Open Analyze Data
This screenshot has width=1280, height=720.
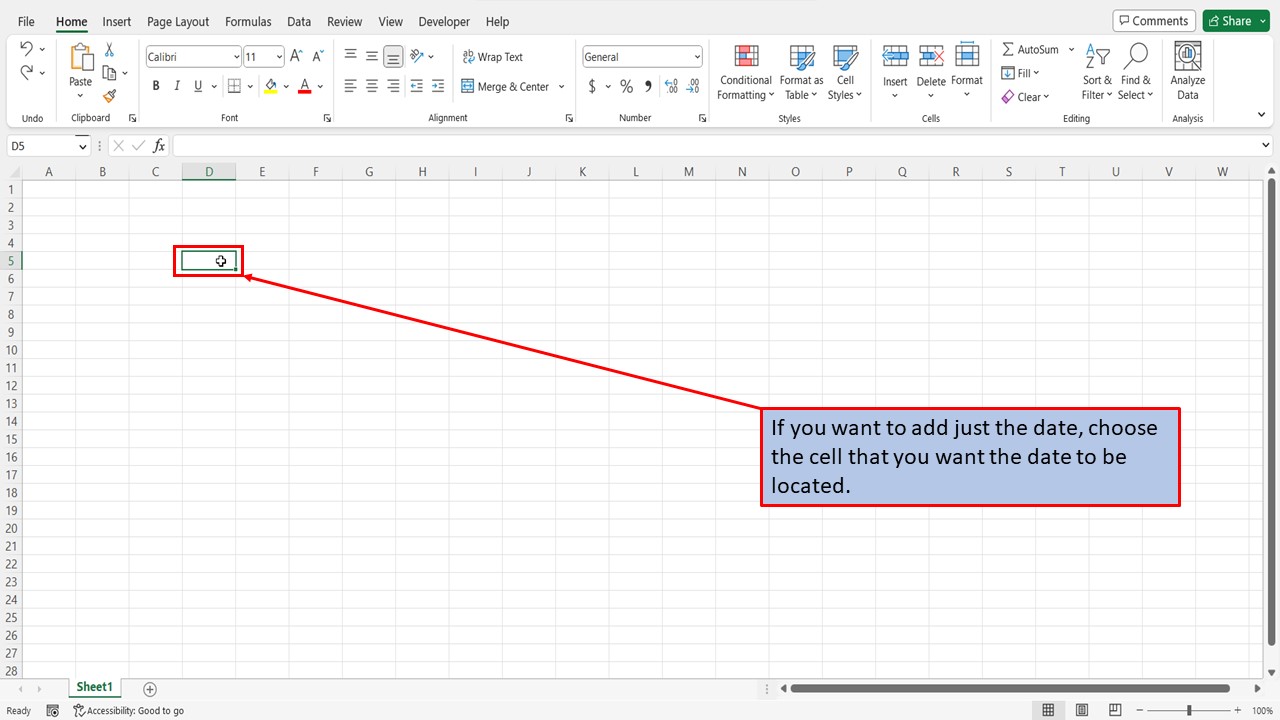(1187, 68)
